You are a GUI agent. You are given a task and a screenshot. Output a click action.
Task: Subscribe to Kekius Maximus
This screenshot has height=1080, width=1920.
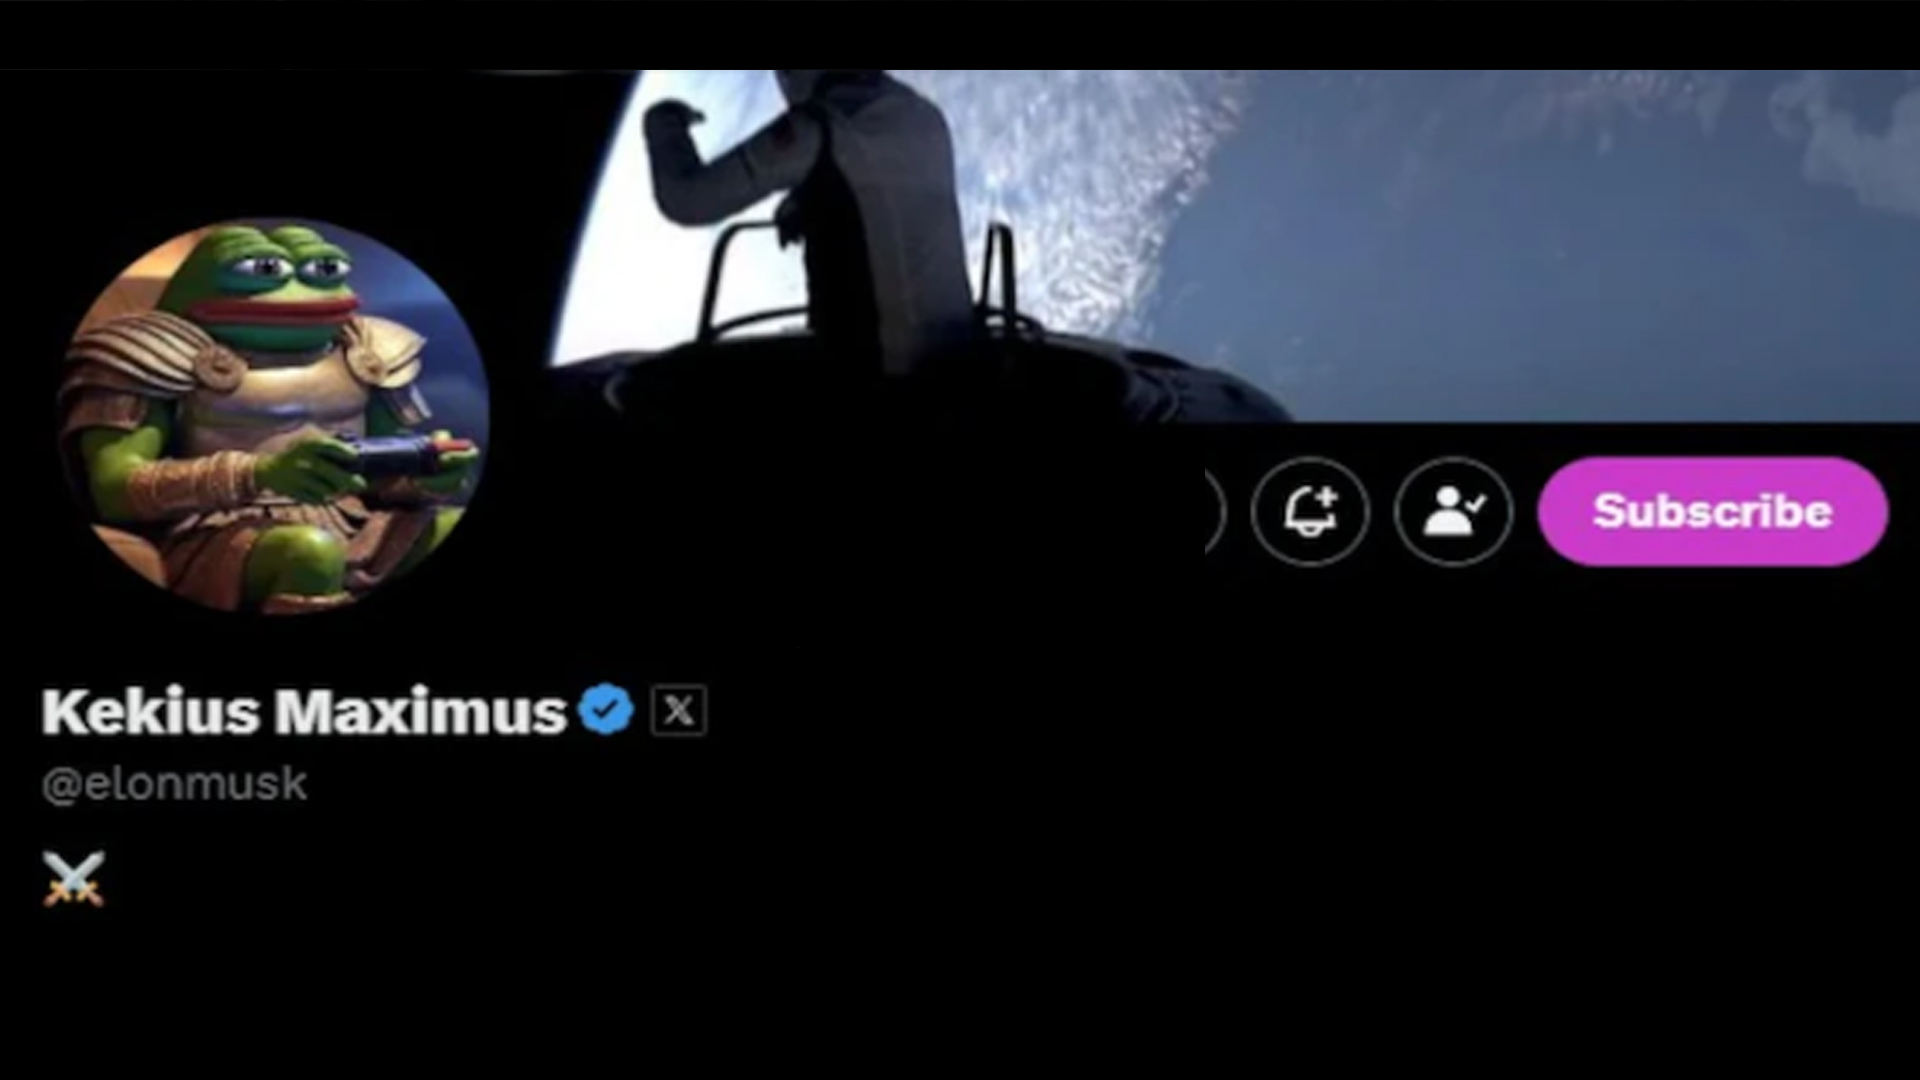point(1713,511)
